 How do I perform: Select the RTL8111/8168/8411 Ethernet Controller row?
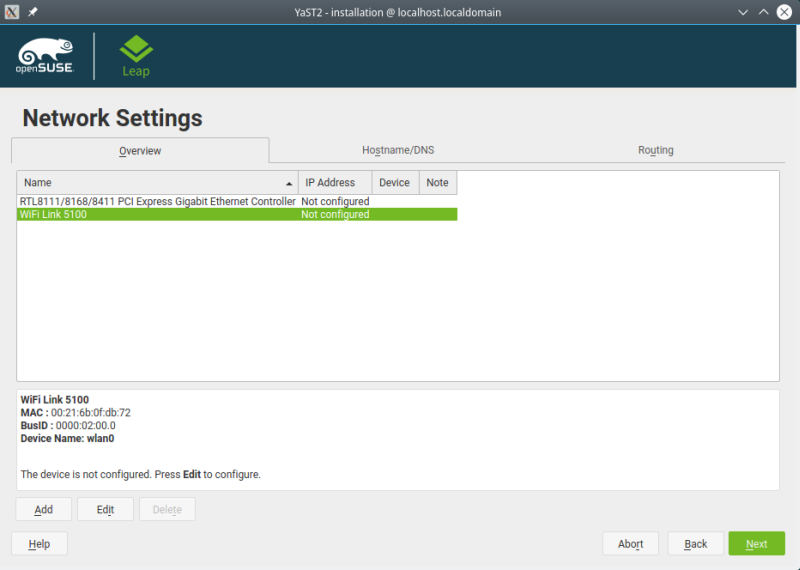(237, 202)
